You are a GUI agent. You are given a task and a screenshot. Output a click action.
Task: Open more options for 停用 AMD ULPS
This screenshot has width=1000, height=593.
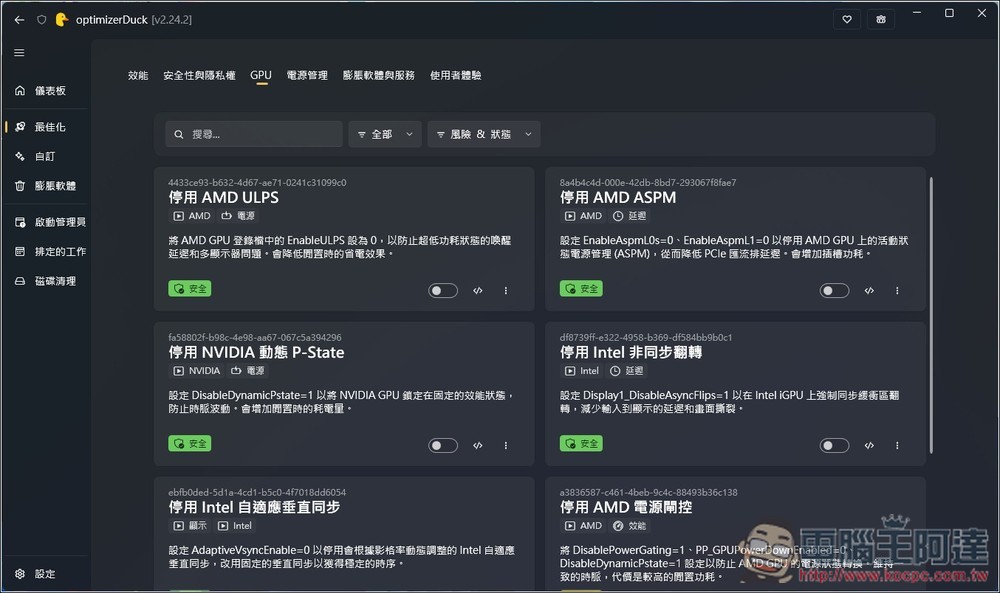(x=506, y=291)
